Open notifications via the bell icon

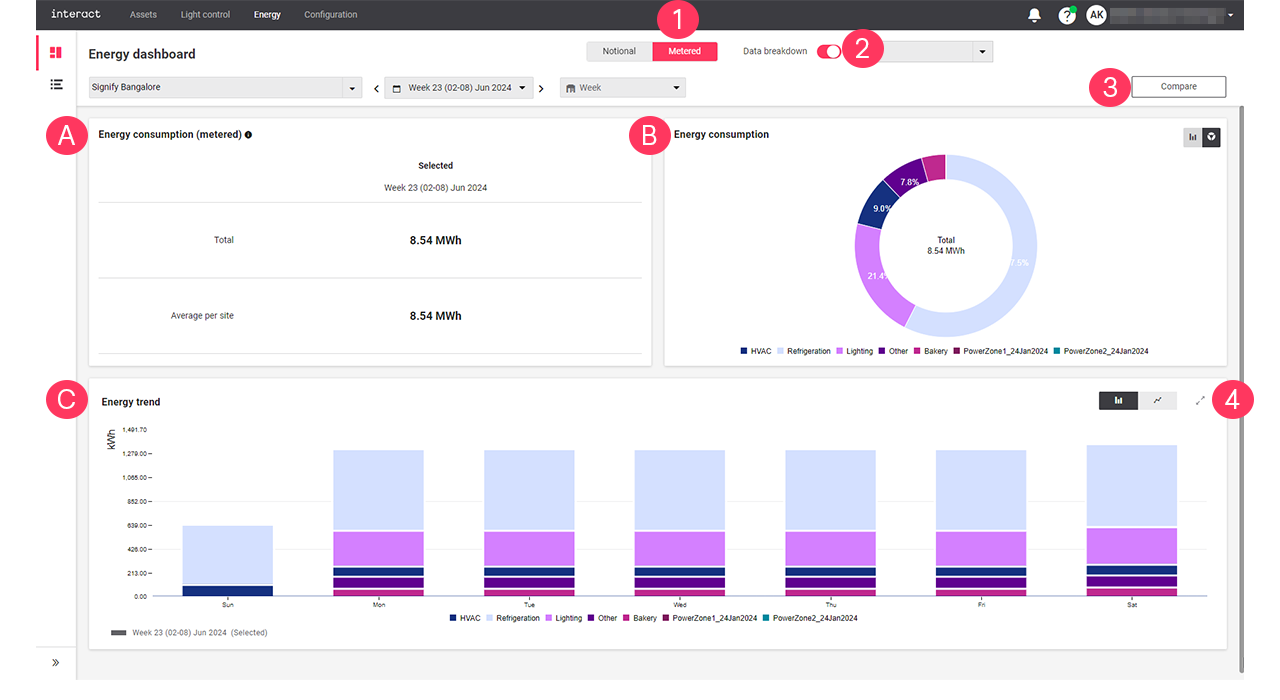coord(1034,14)
